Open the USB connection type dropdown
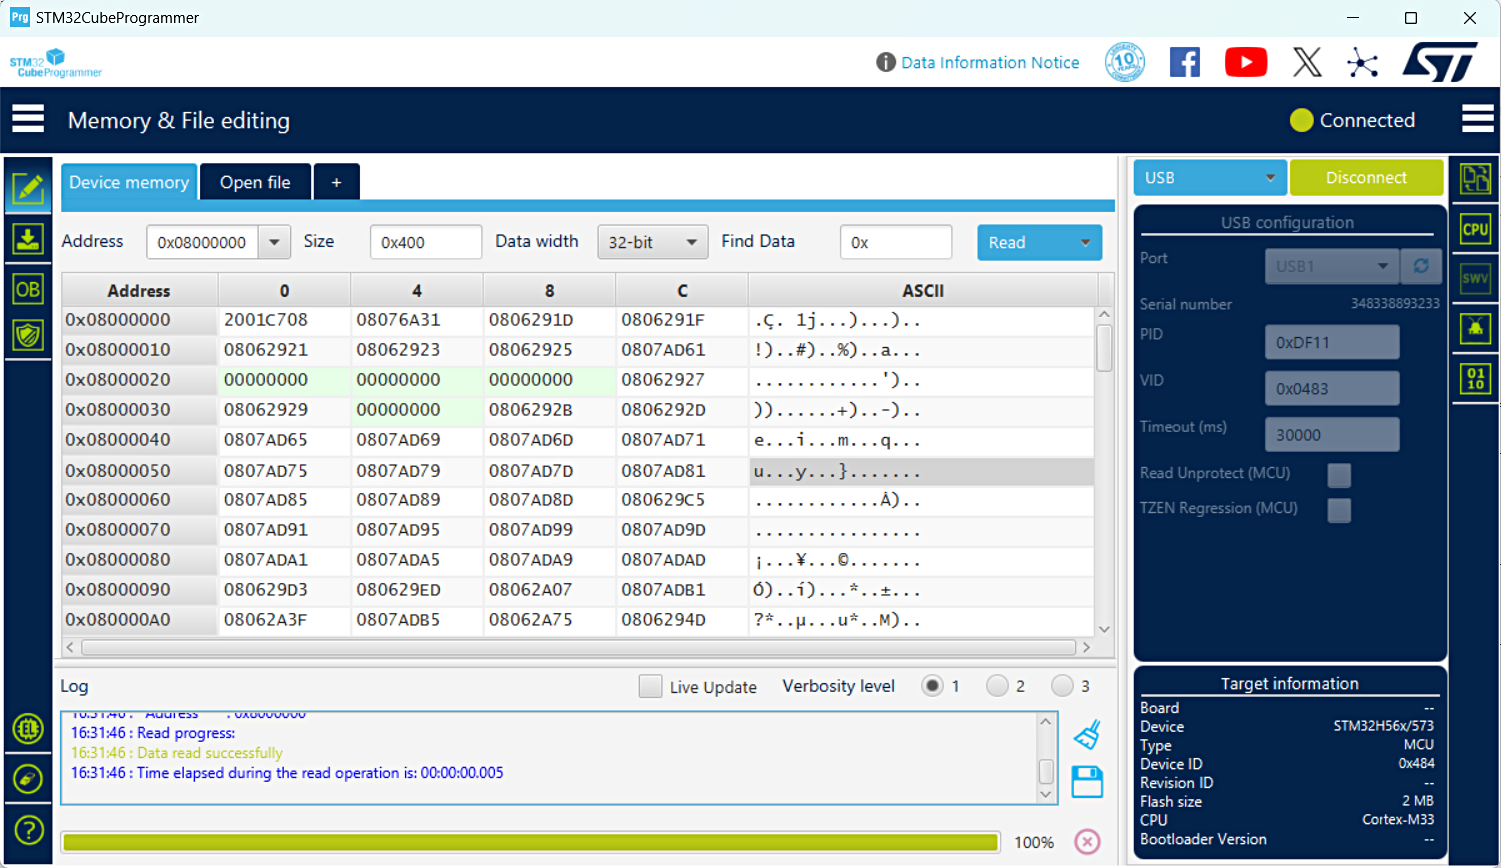Viewport: 1501px width, 868px height. tap(1210, 178)
